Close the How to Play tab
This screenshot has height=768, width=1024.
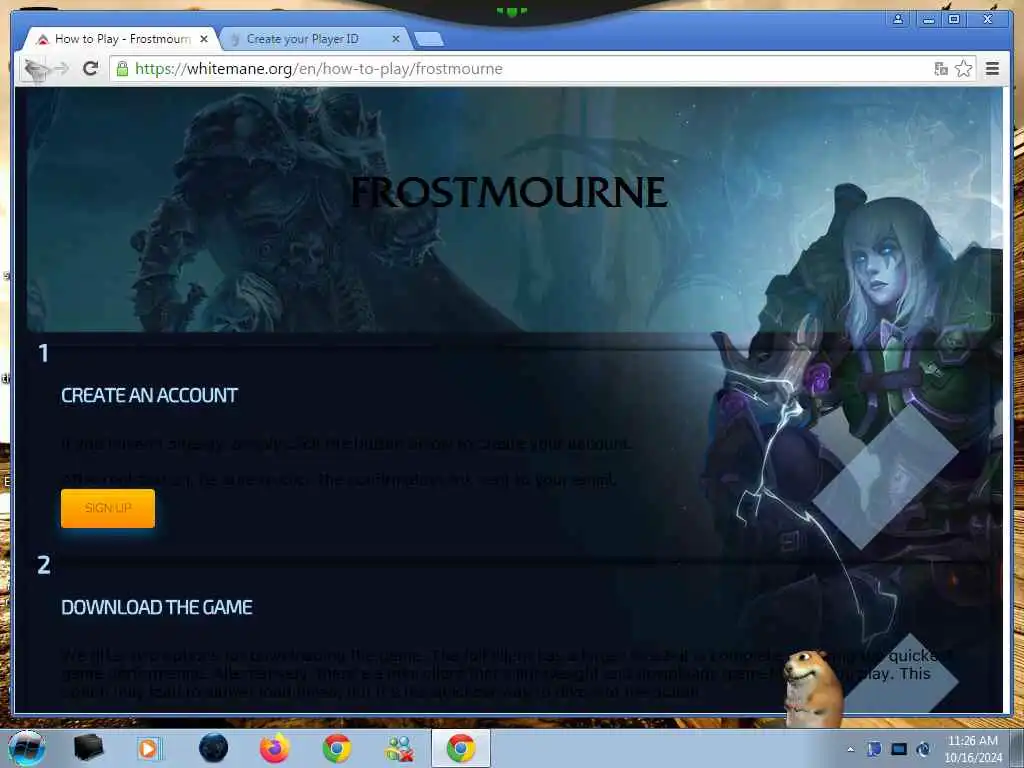204,39
